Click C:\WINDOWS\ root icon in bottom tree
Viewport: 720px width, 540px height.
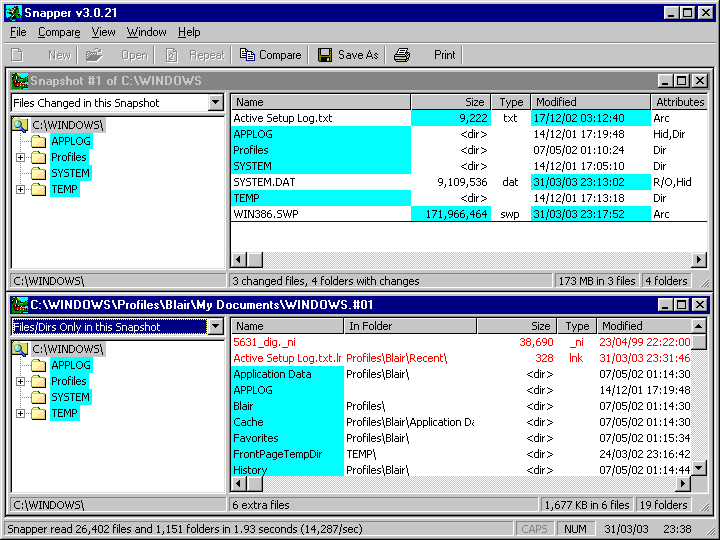20,349
